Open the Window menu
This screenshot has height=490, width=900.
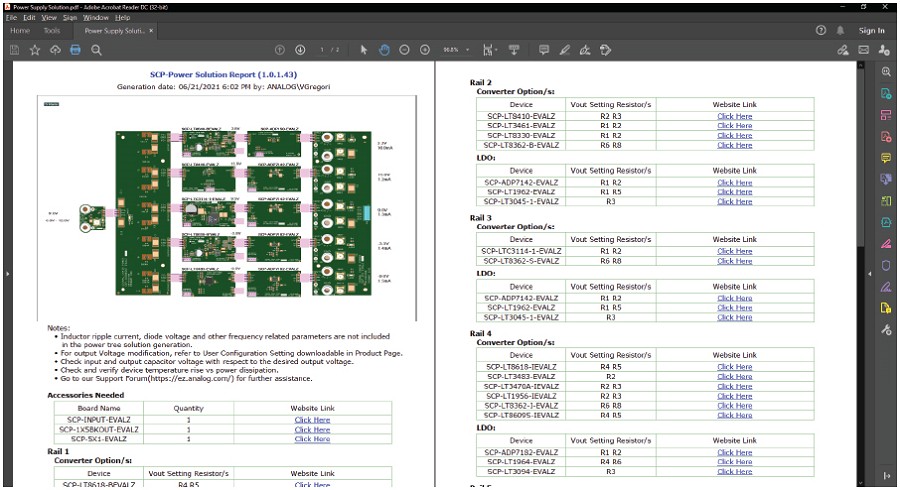coord(95,18)
